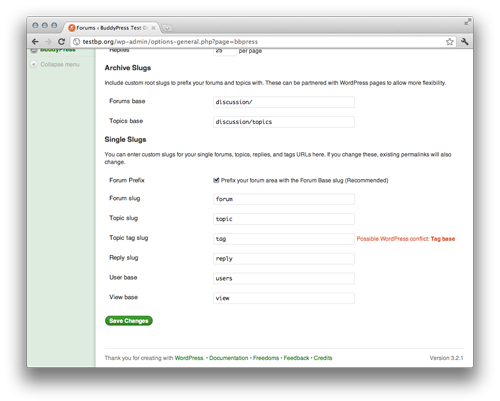Close the Forums BuddyPress Test tab

pos(153,28)
